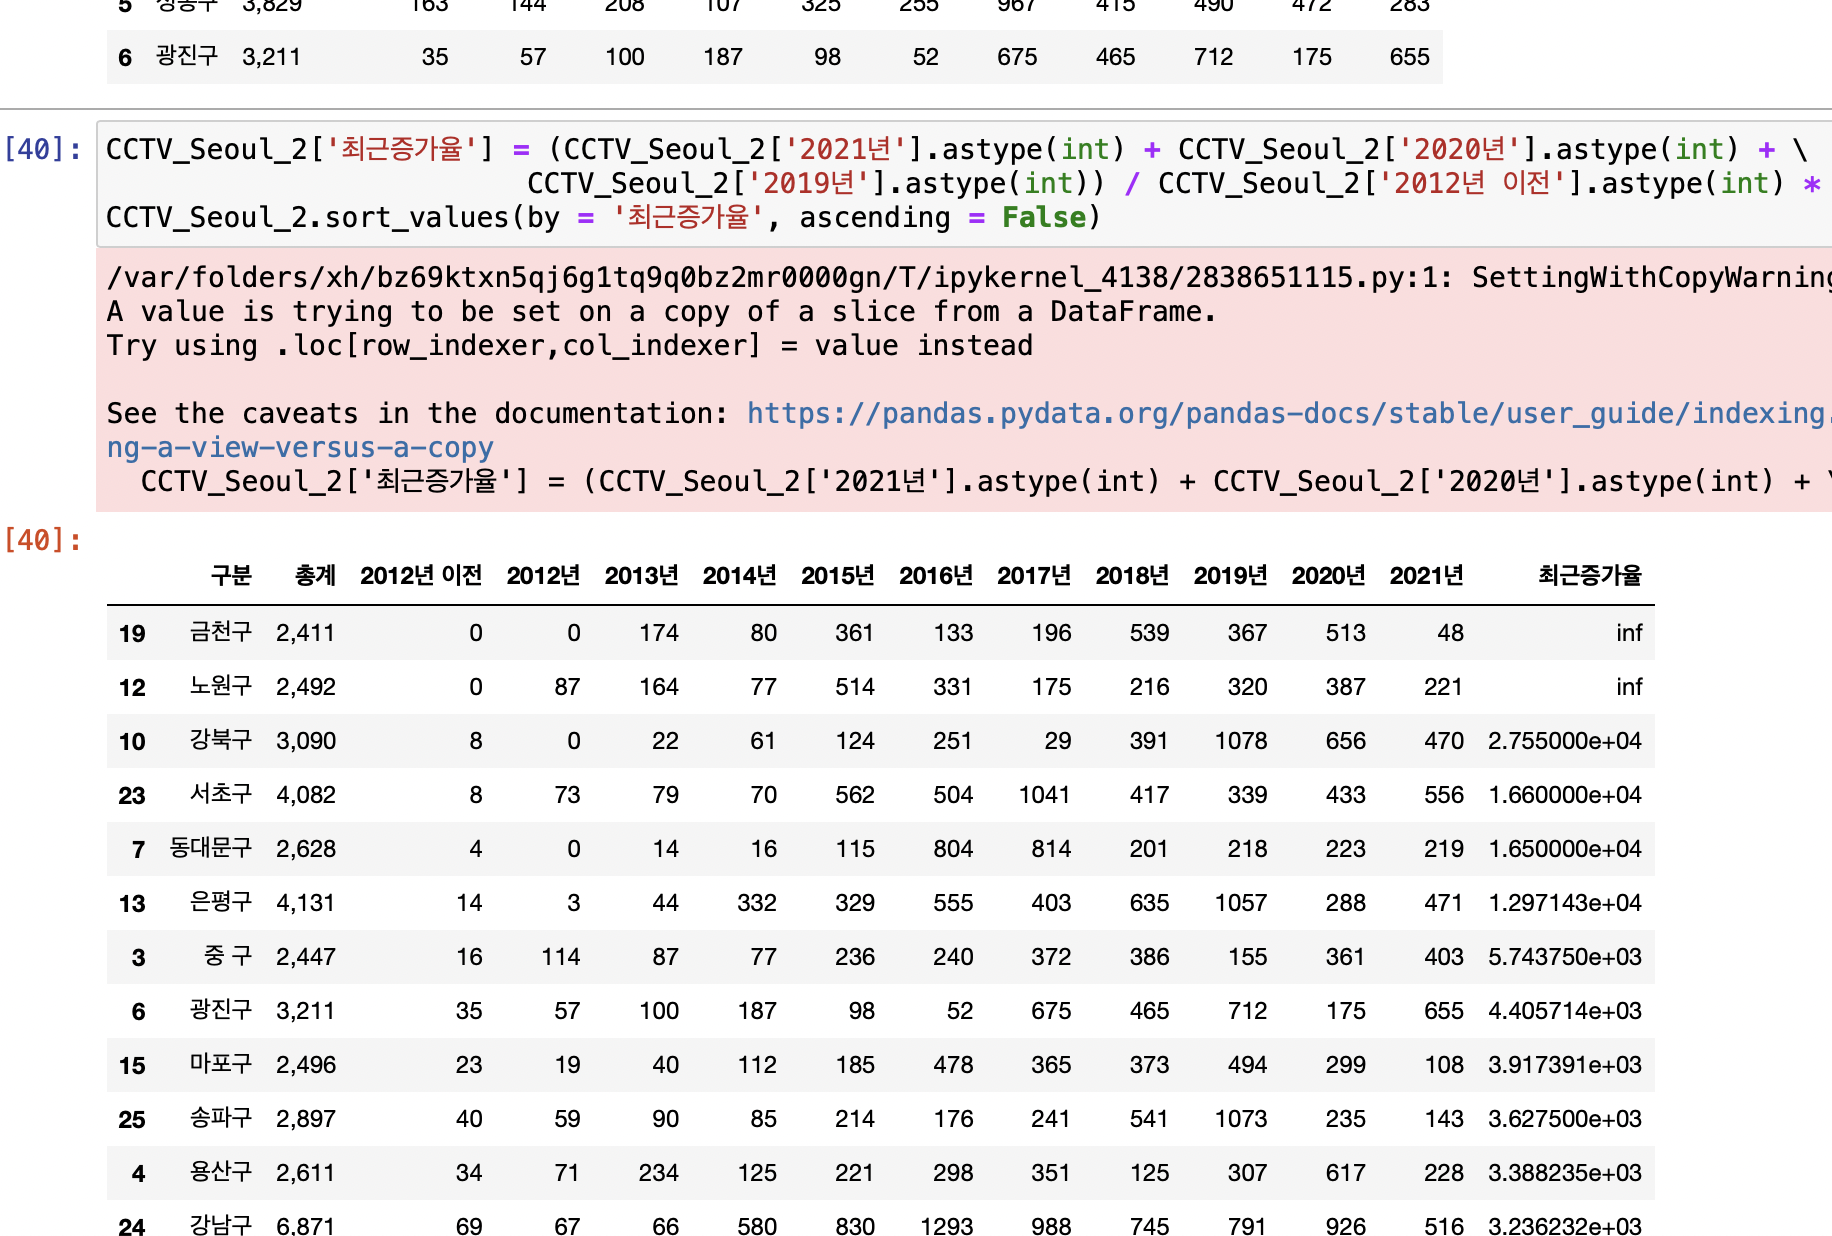Click the 2018년 column header
The width and height of the screenshot is (1832, 1236).
[x=1132, y=575]
